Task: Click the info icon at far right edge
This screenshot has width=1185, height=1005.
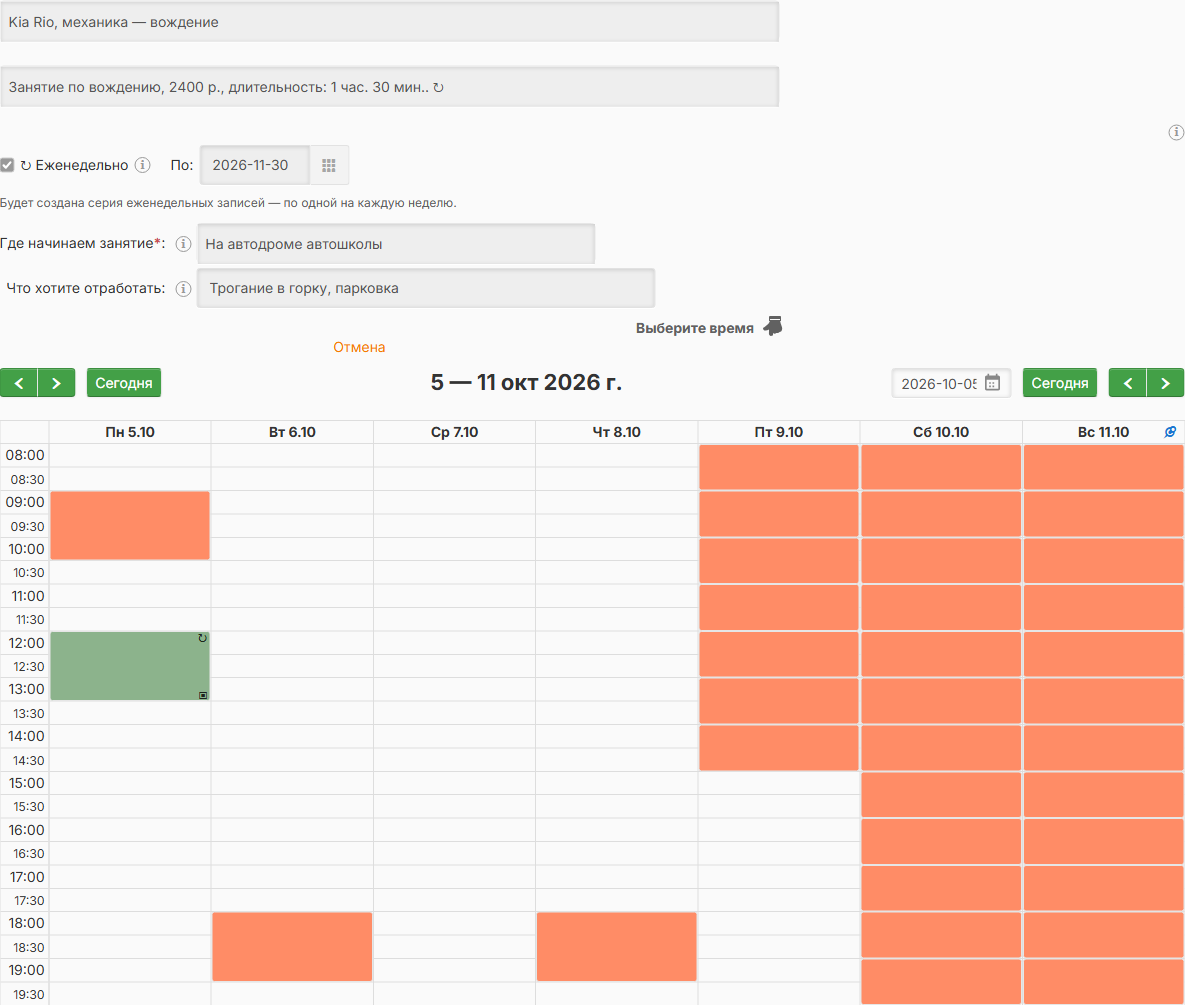Action: coord(1176,132)
